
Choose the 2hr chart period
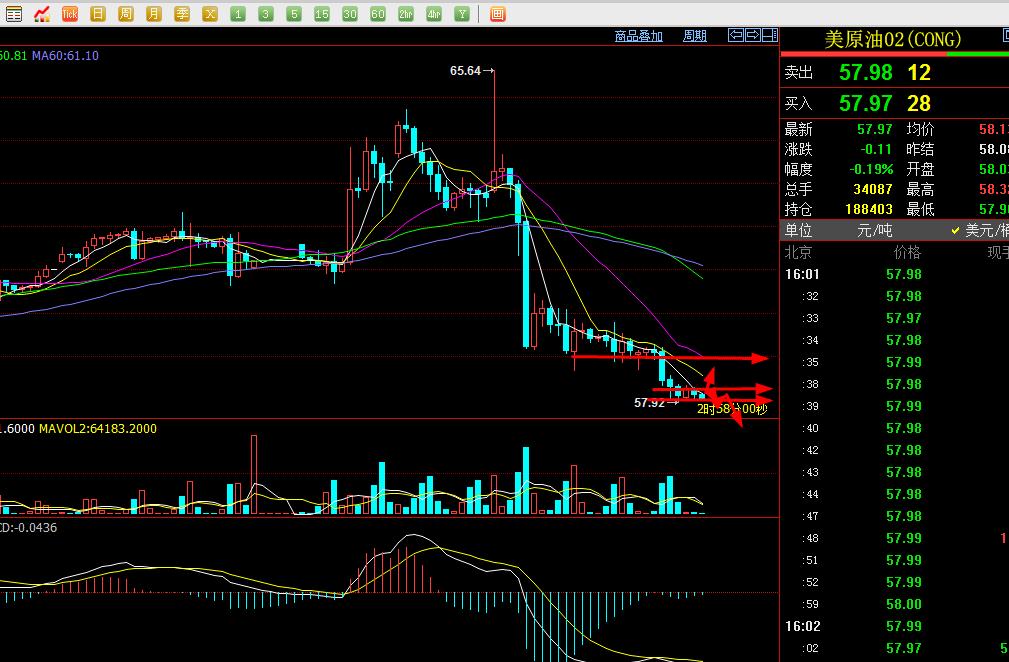pos(406,14)
